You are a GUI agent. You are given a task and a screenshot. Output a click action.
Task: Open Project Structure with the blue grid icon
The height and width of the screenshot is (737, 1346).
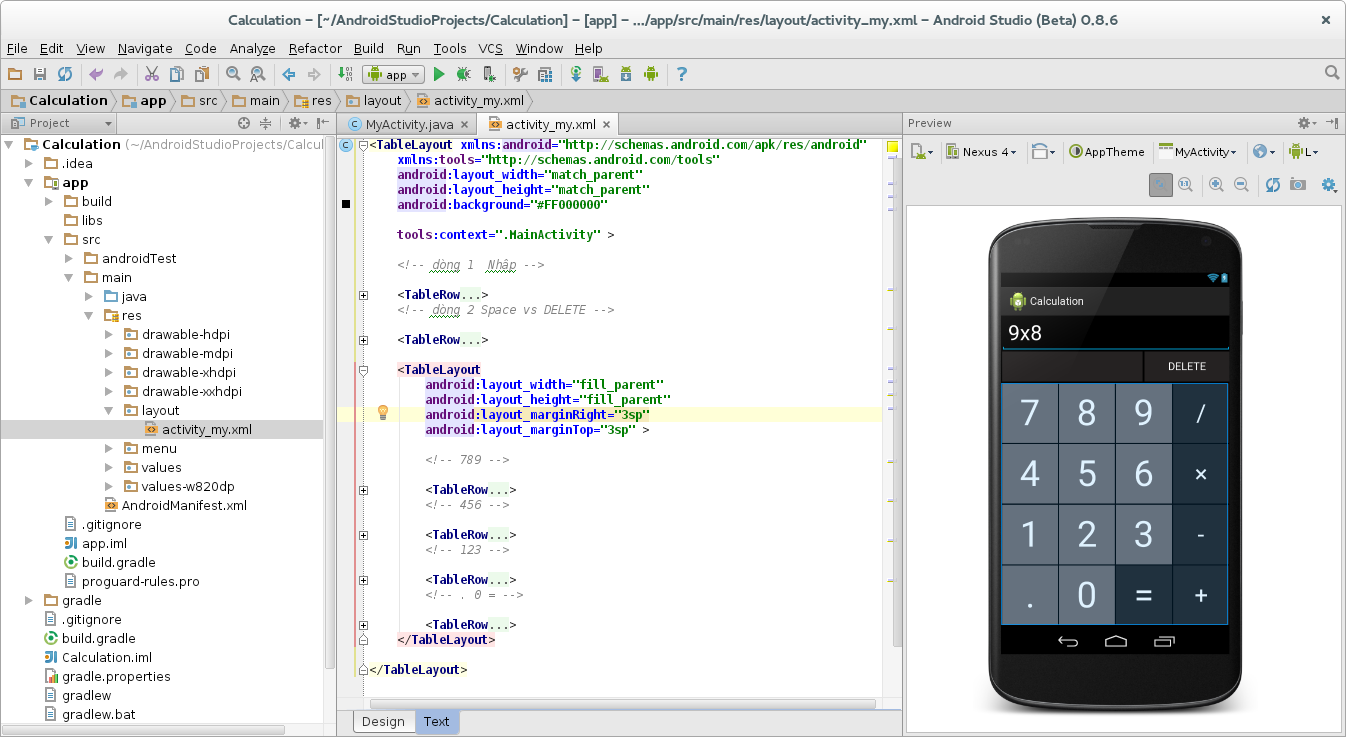click(545, 73)
